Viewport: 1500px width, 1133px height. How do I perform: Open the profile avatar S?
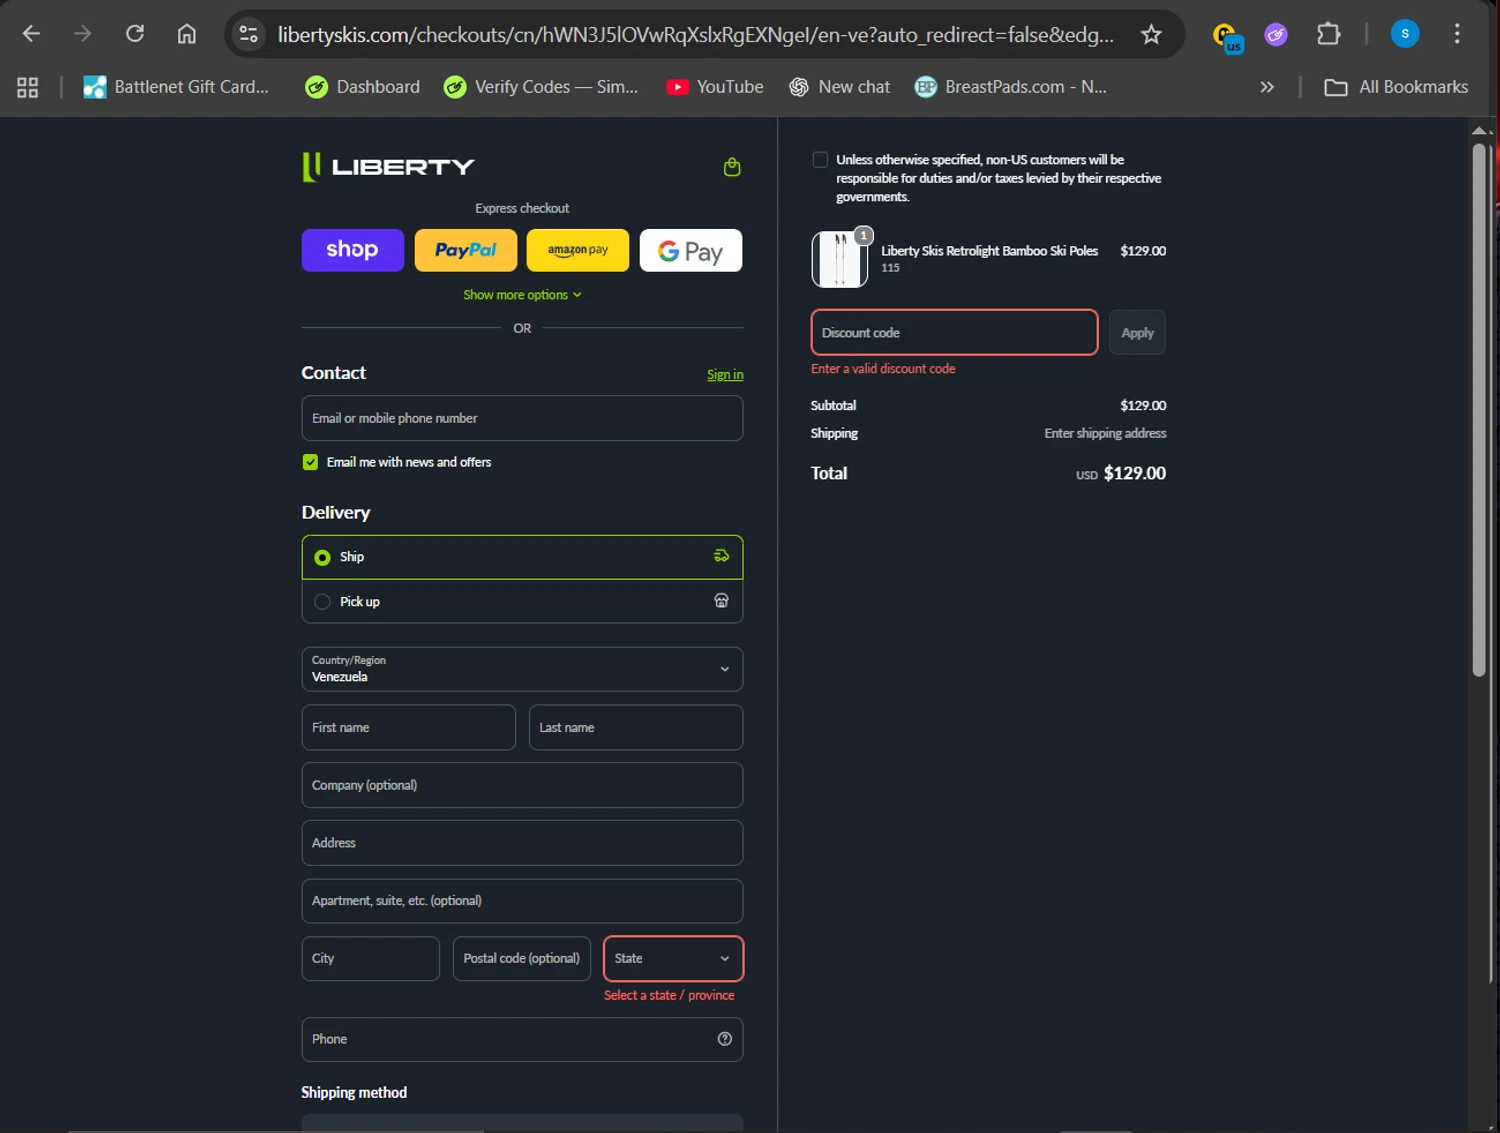[x=1405, y=34]
